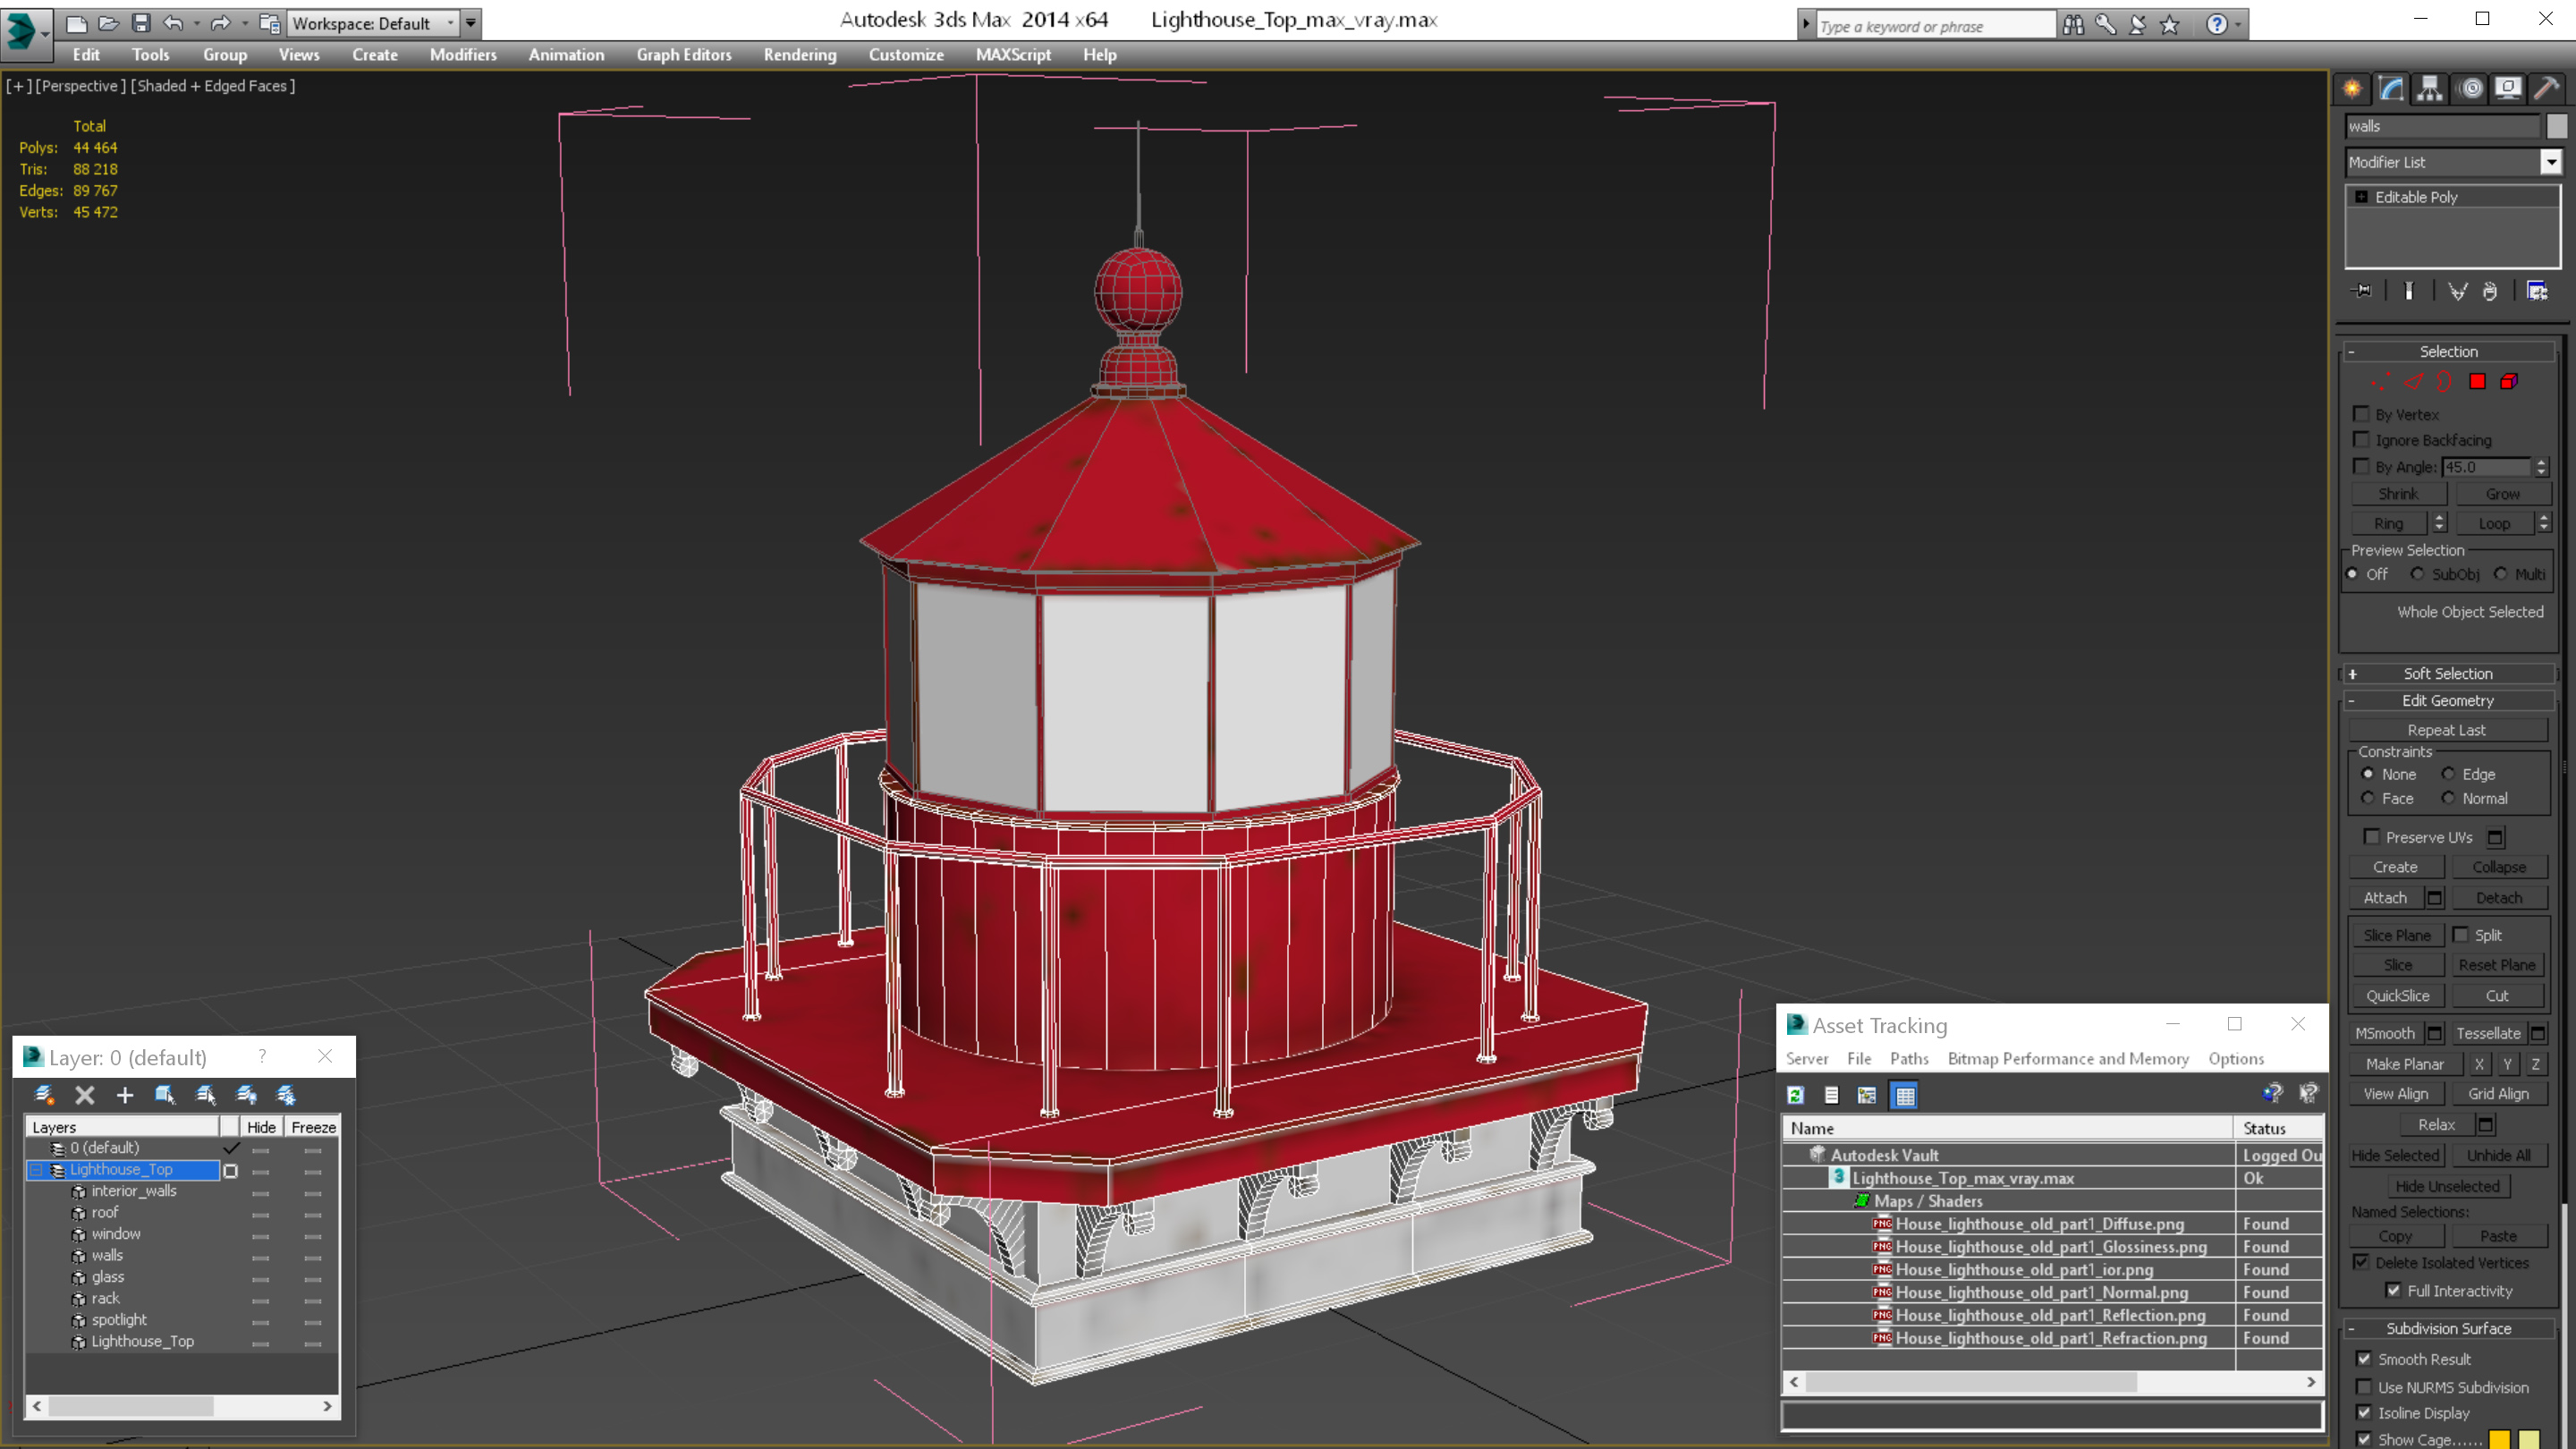Screen dimensions: 2576x1449
Task: Select SubObj preview selection radio button
Action: coord(2417,574)
